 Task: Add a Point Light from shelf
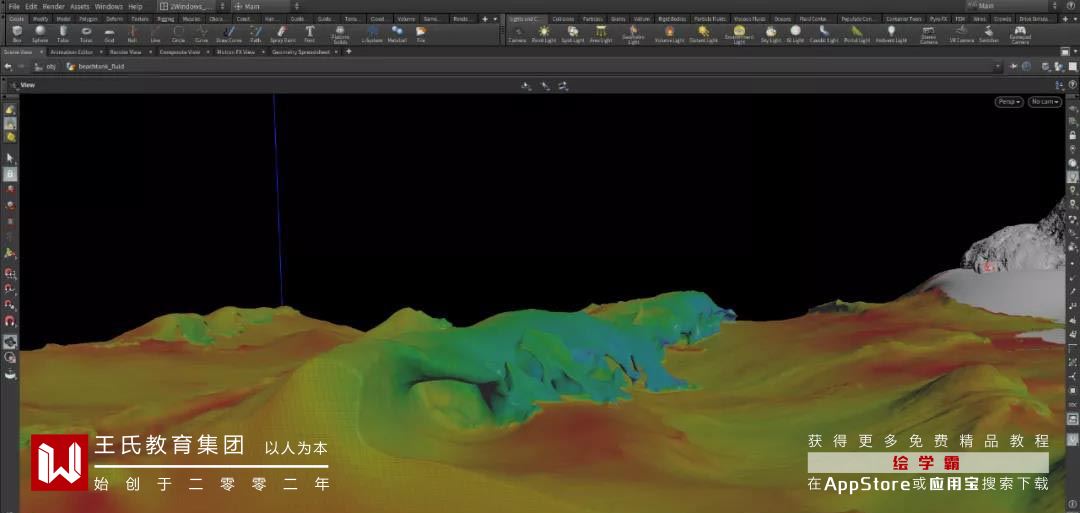(544, 34)
